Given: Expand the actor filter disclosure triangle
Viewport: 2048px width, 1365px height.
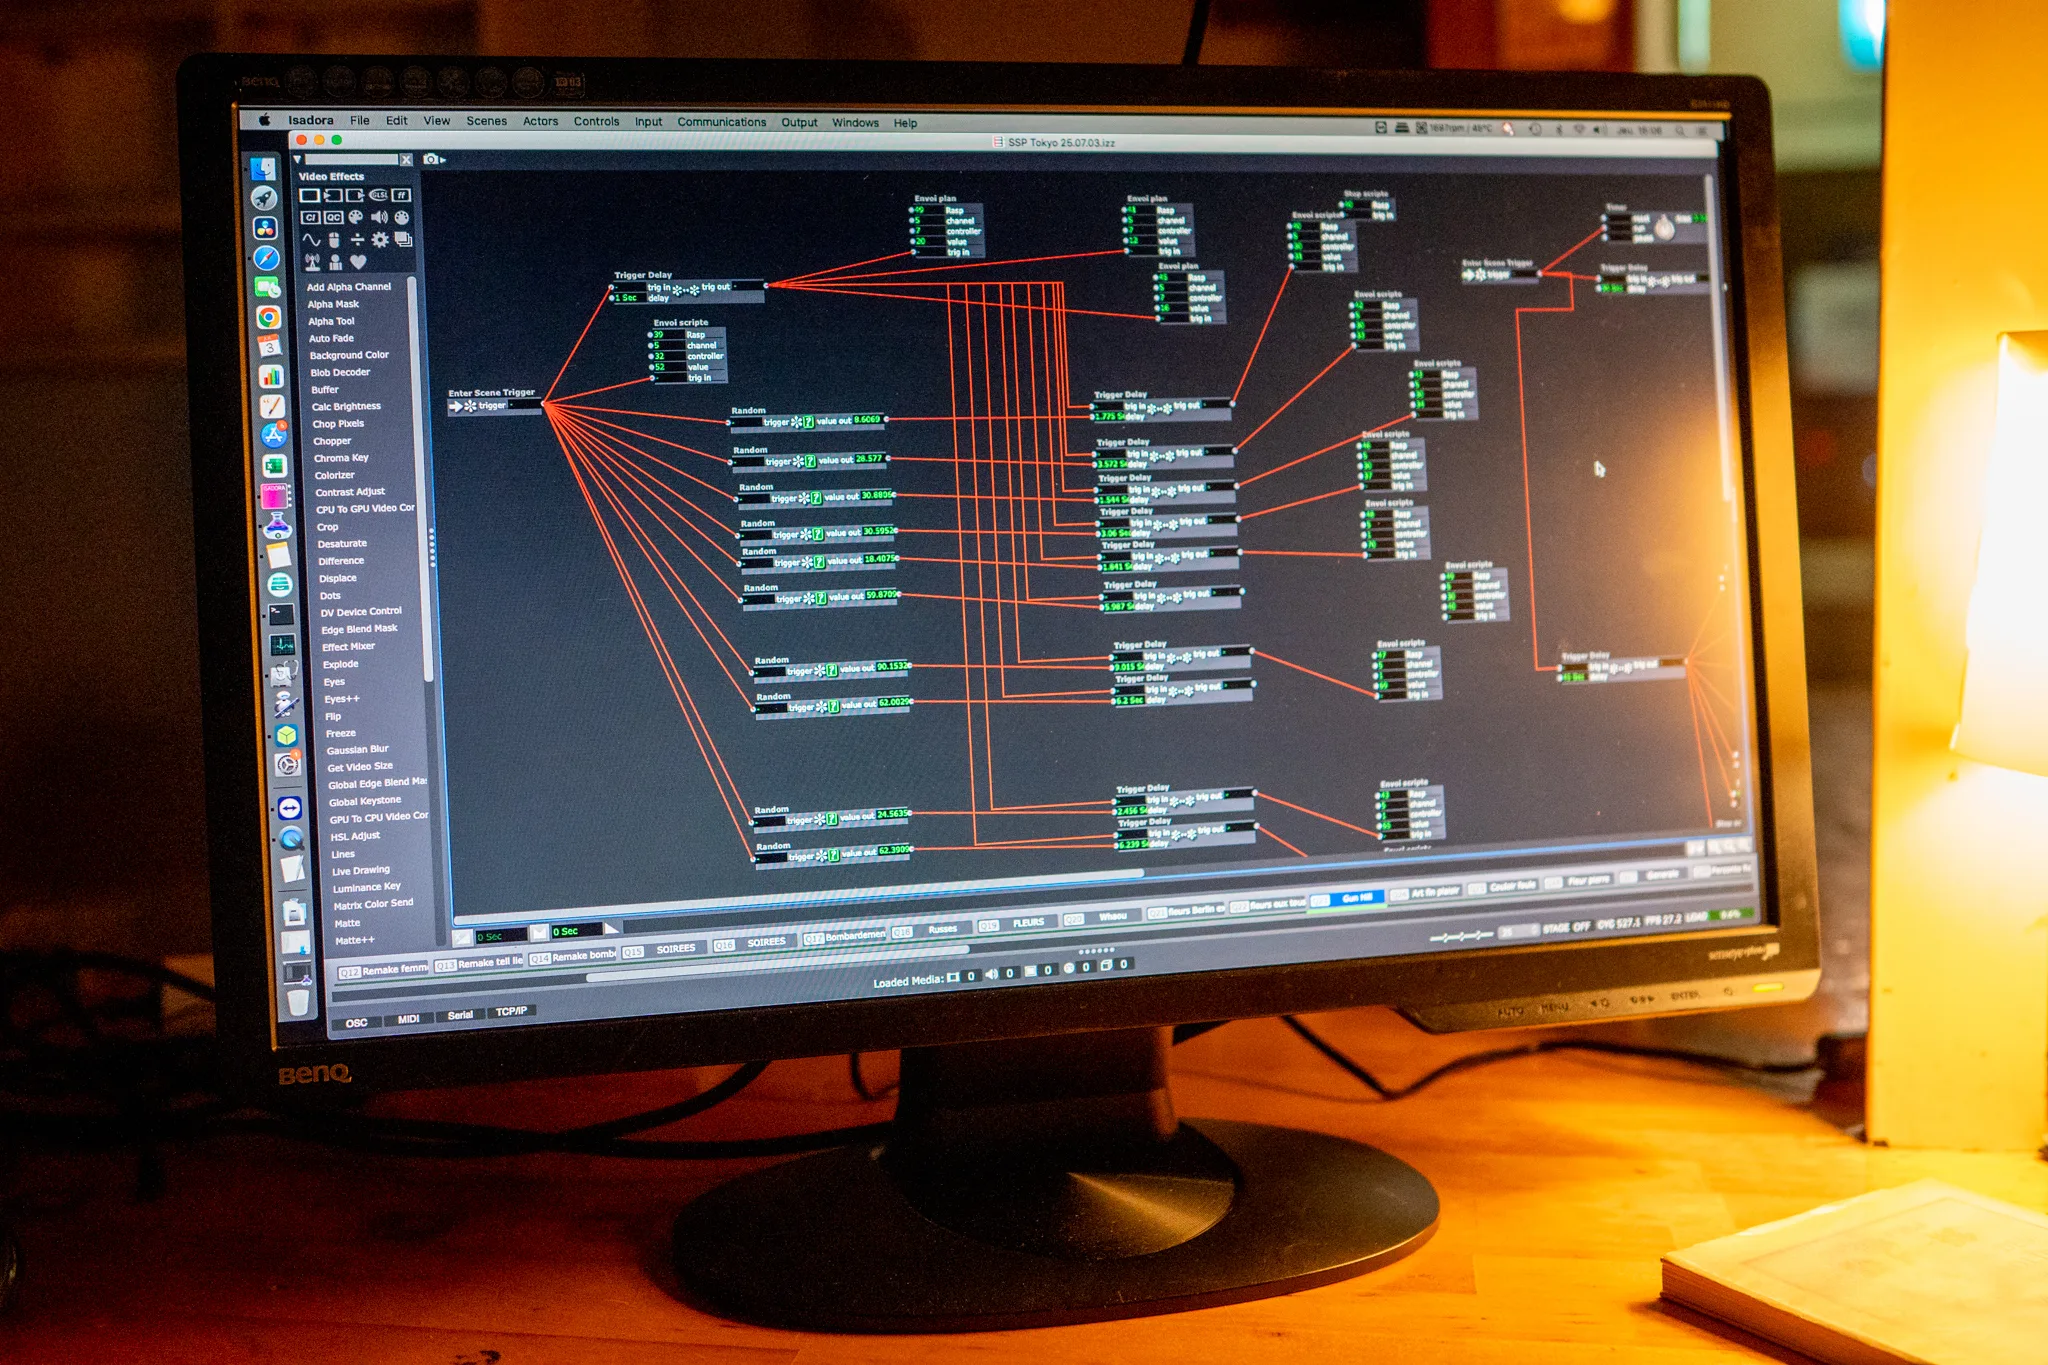Looking at the screenshot, I should pyautogui.click(x=297, y=159).
